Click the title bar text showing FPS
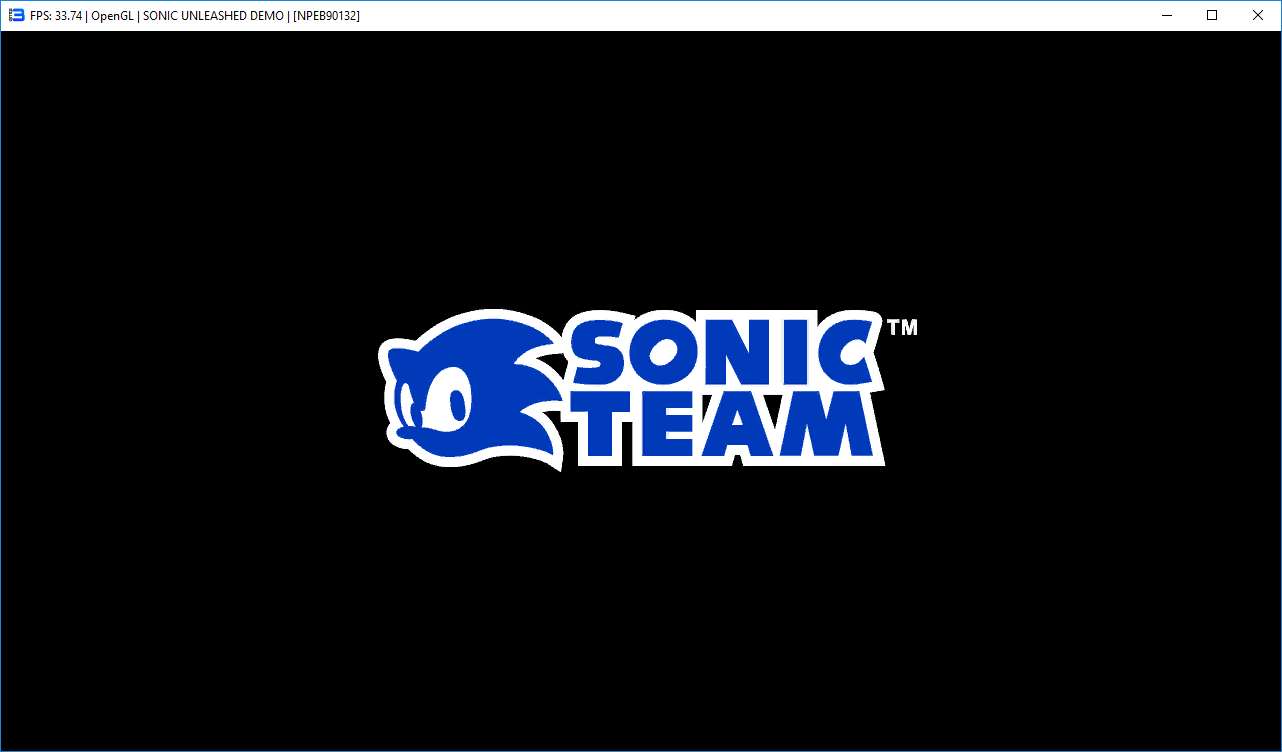This screenshot has width=1282, height=752. click(x=195, y=16)
